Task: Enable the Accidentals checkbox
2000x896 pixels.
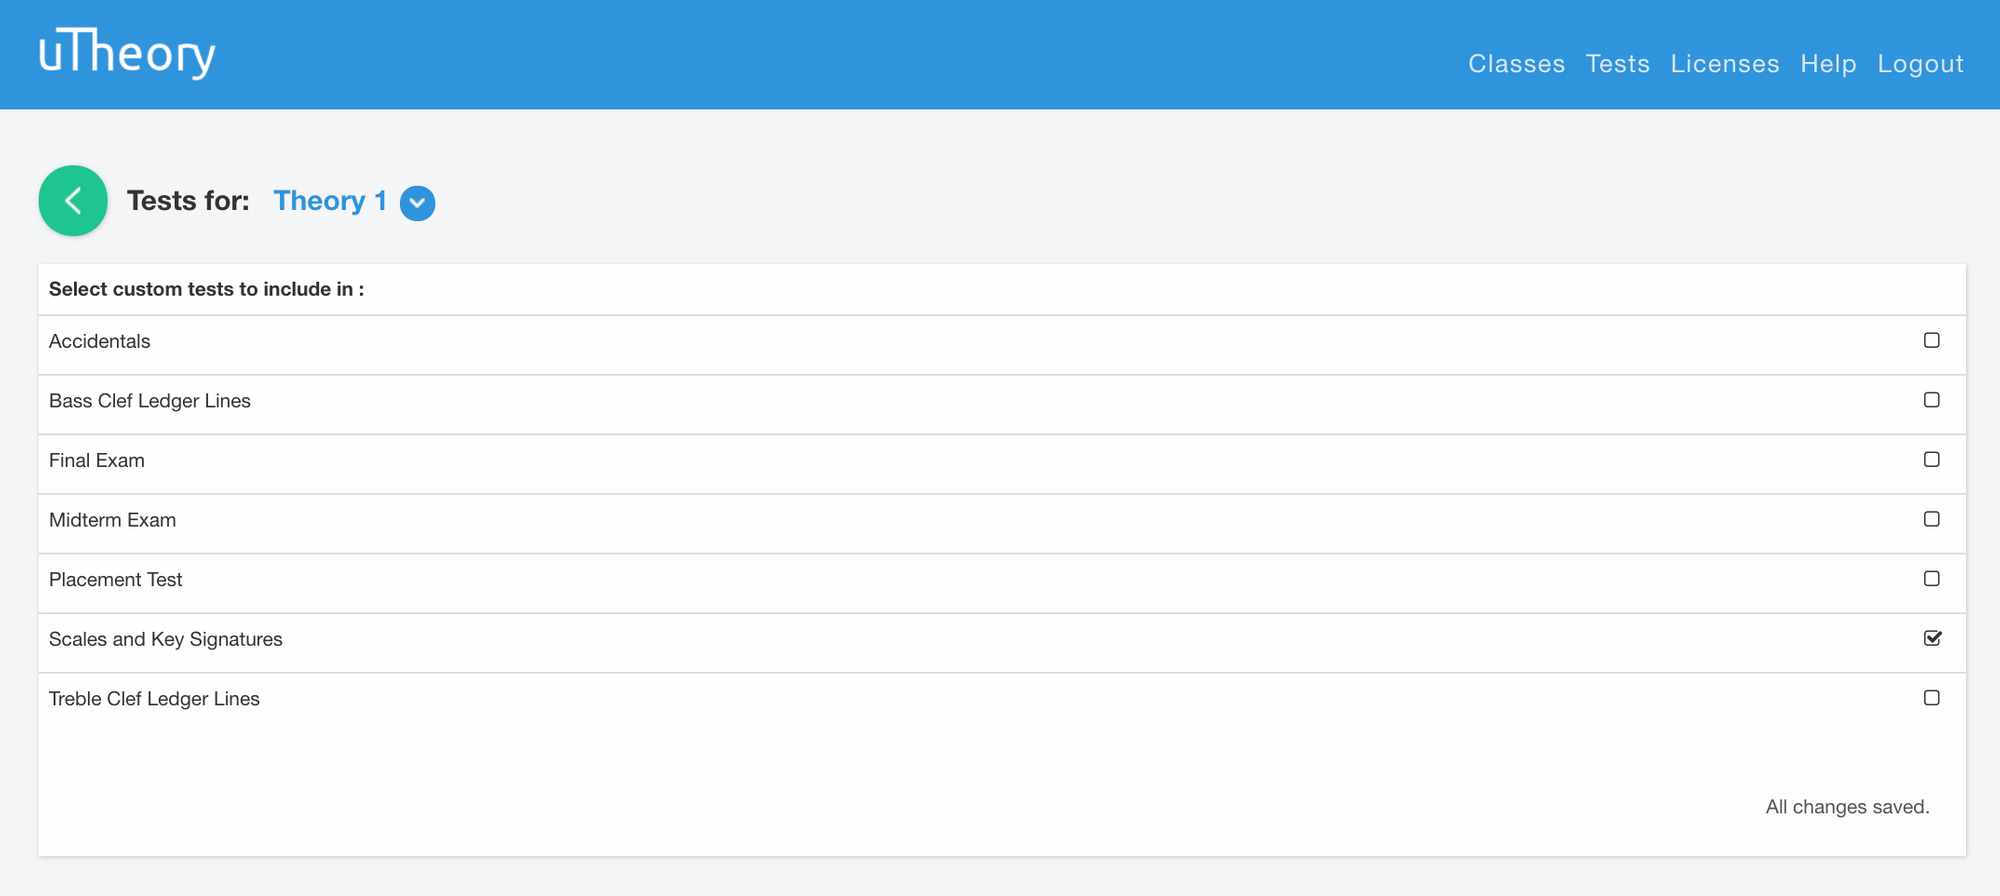Action: [x=1931, y=340]
